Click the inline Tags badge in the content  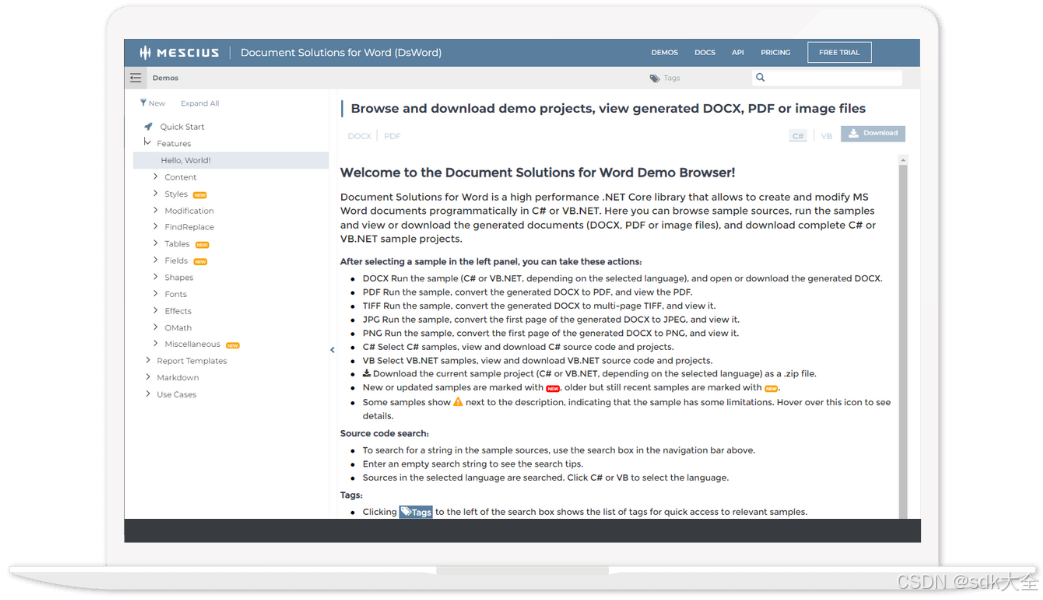pos(416,512)
